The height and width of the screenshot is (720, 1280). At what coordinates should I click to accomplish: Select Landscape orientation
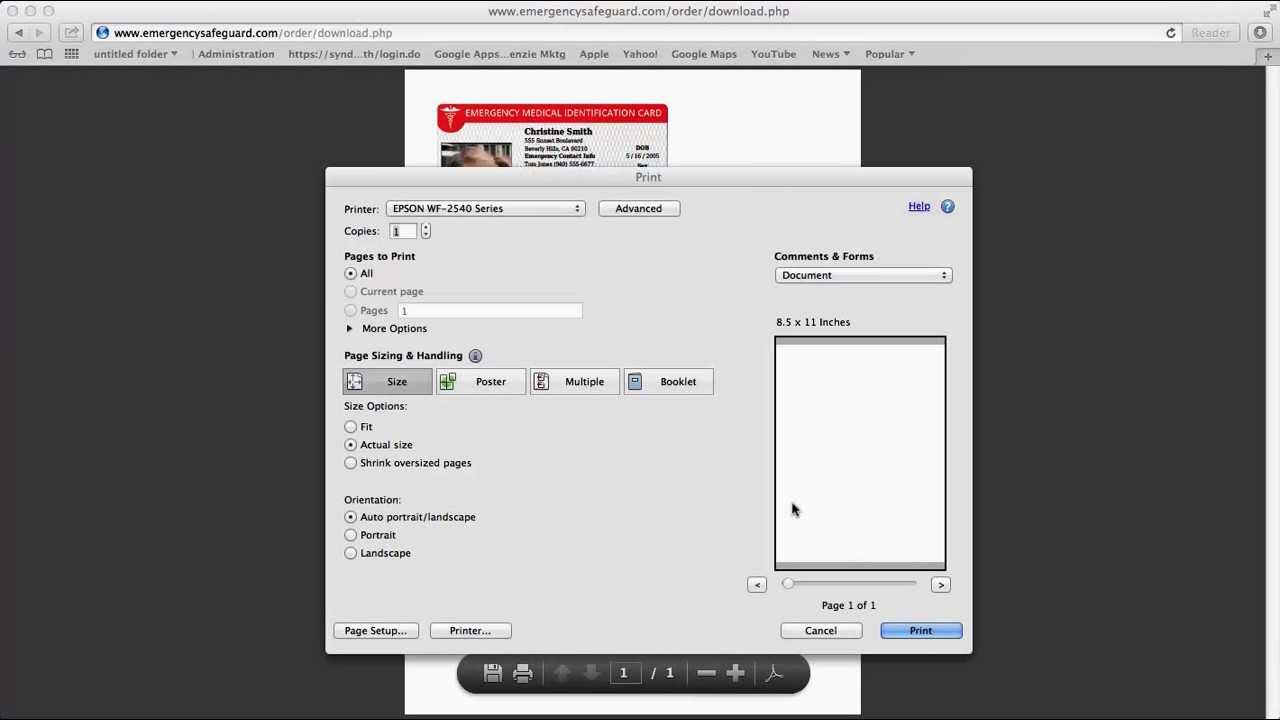(350, 553)
